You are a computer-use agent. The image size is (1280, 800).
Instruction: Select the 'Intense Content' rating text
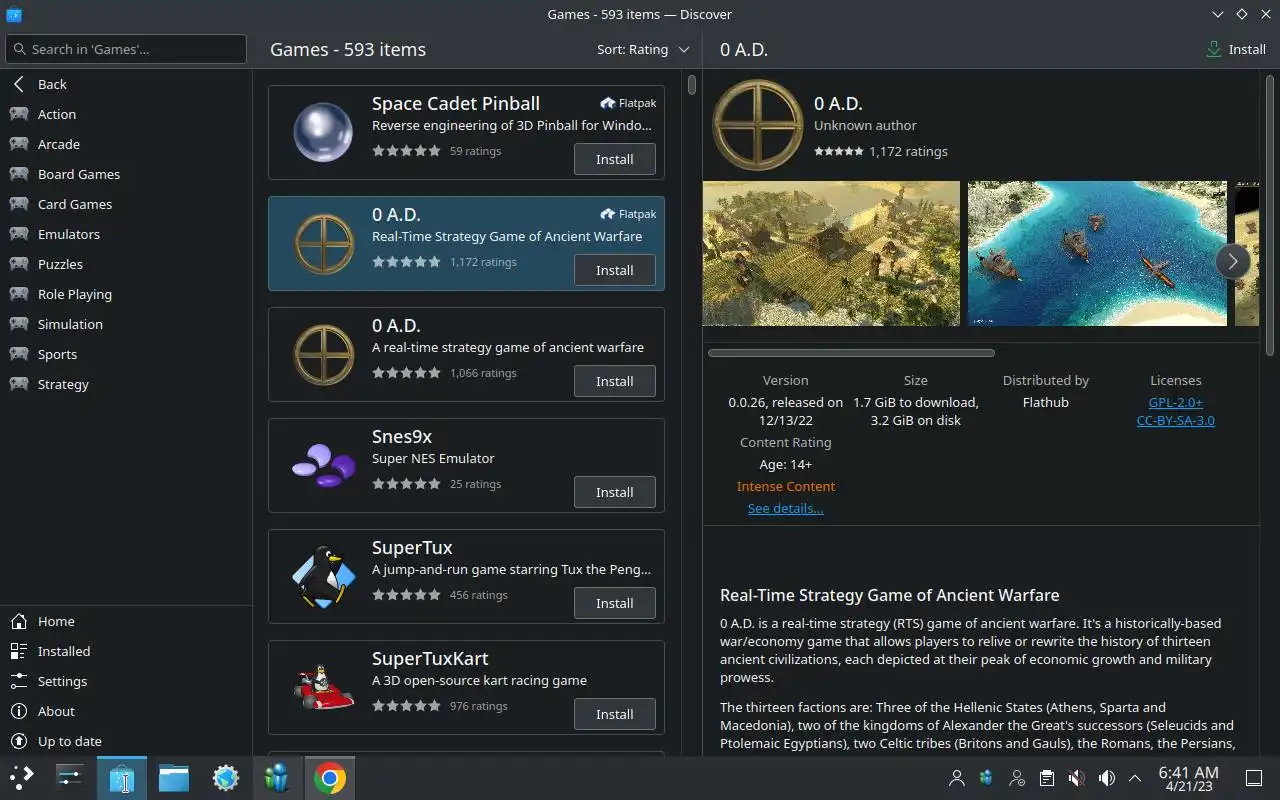(785, 486)
